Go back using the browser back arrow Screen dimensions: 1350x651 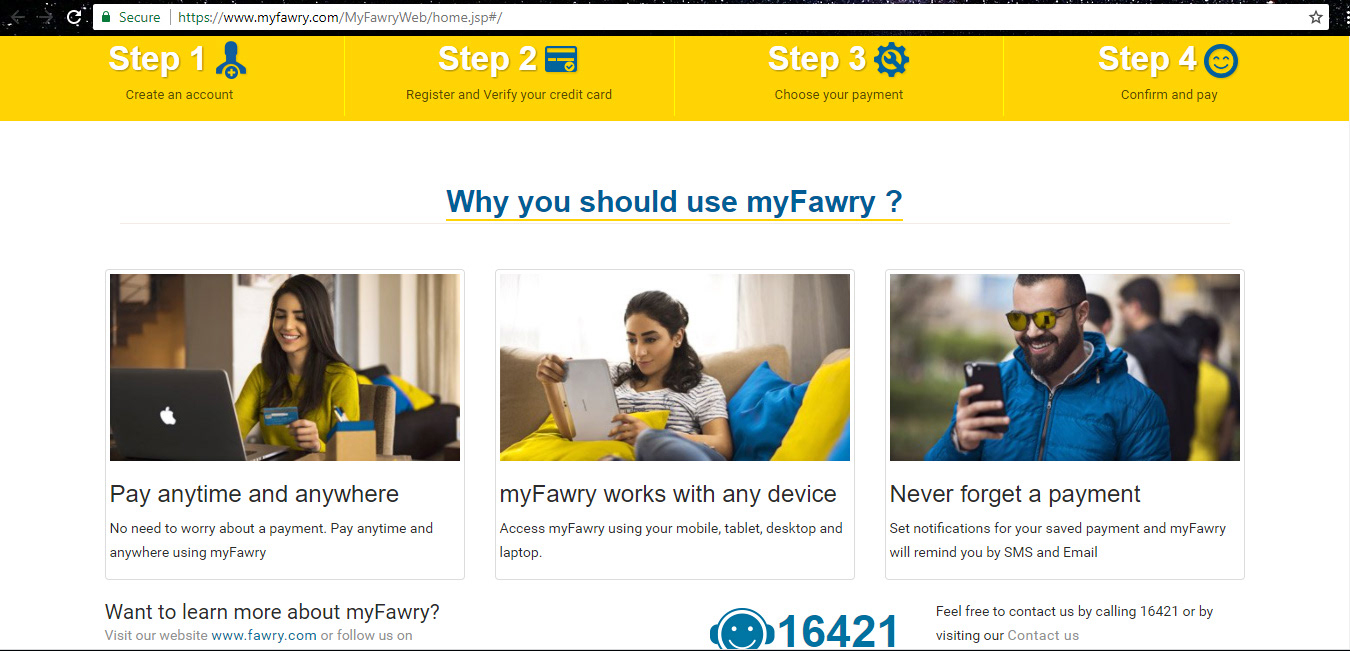click(x=18, y=17)
